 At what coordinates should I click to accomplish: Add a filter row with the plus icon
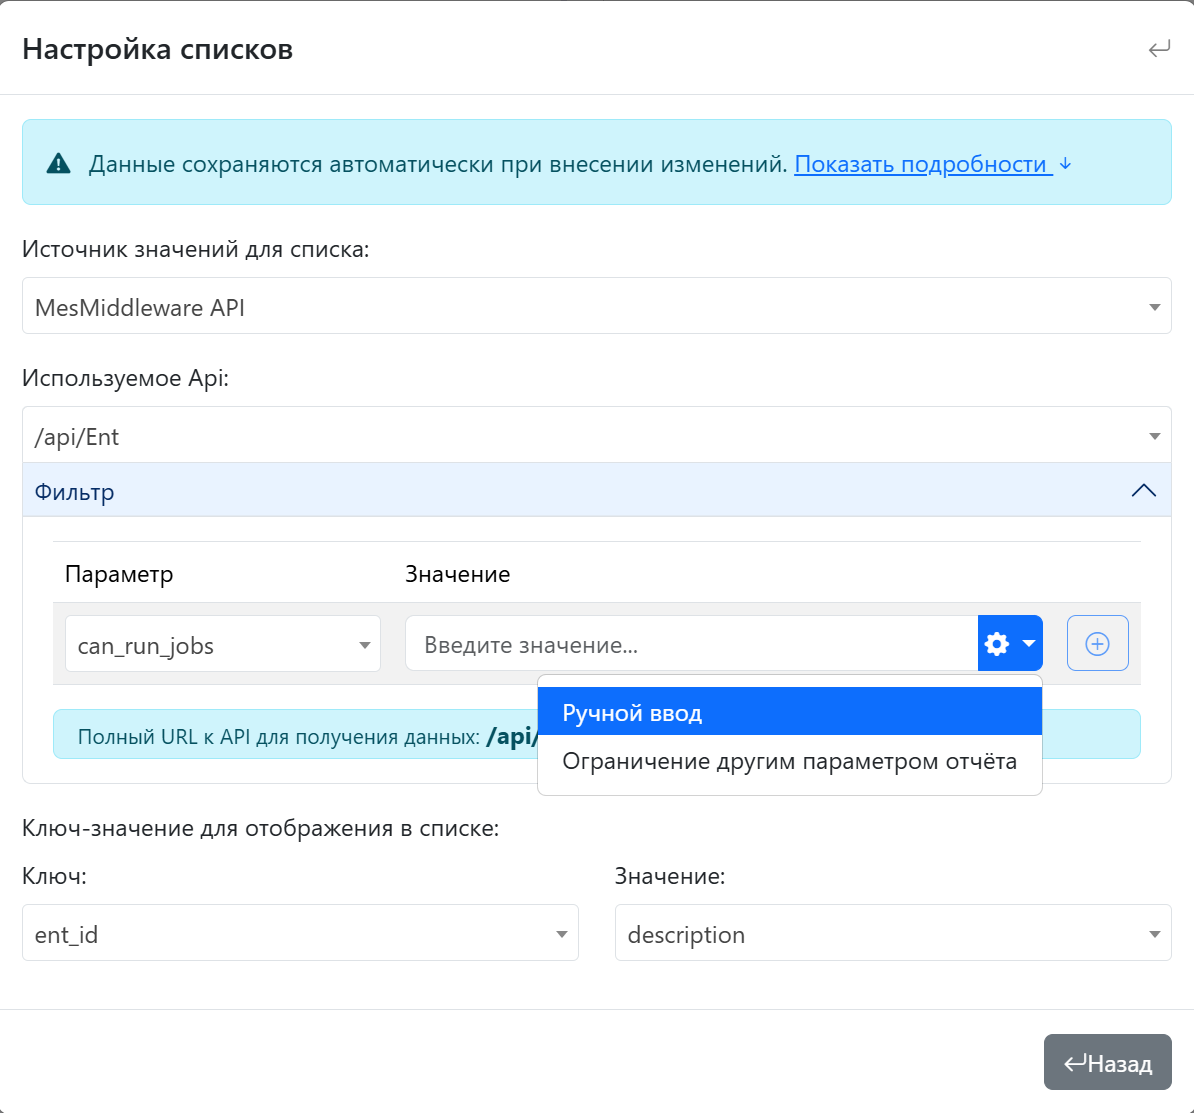pyautogui.click(x=1097, y=644)
